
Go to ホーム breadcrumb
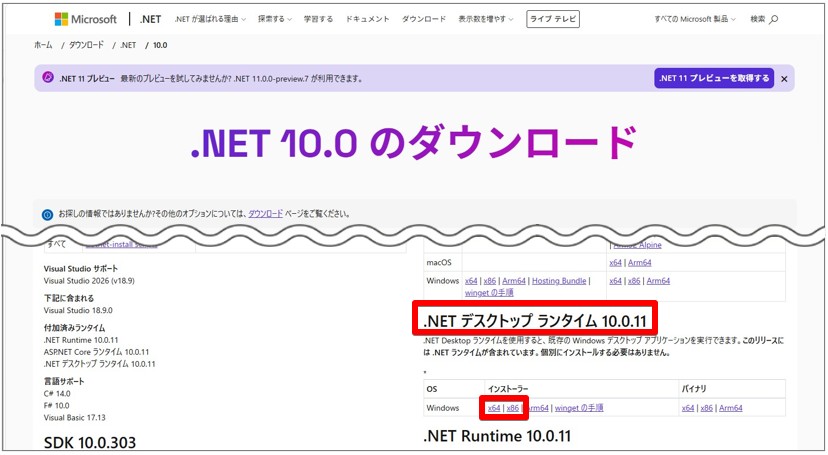coord(43,45)
